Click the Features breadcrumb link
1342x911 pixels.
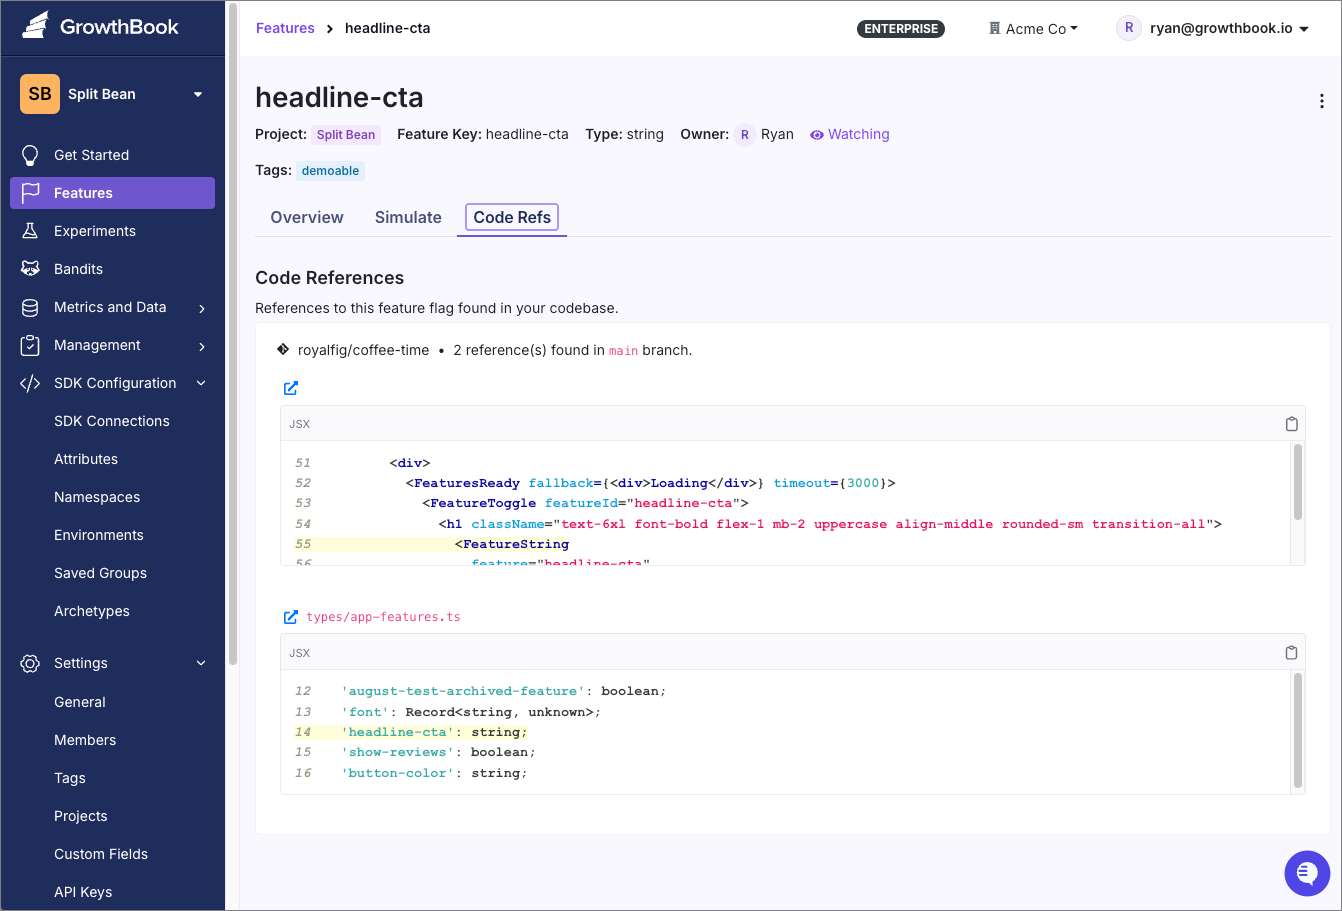[x=285, y=28]
